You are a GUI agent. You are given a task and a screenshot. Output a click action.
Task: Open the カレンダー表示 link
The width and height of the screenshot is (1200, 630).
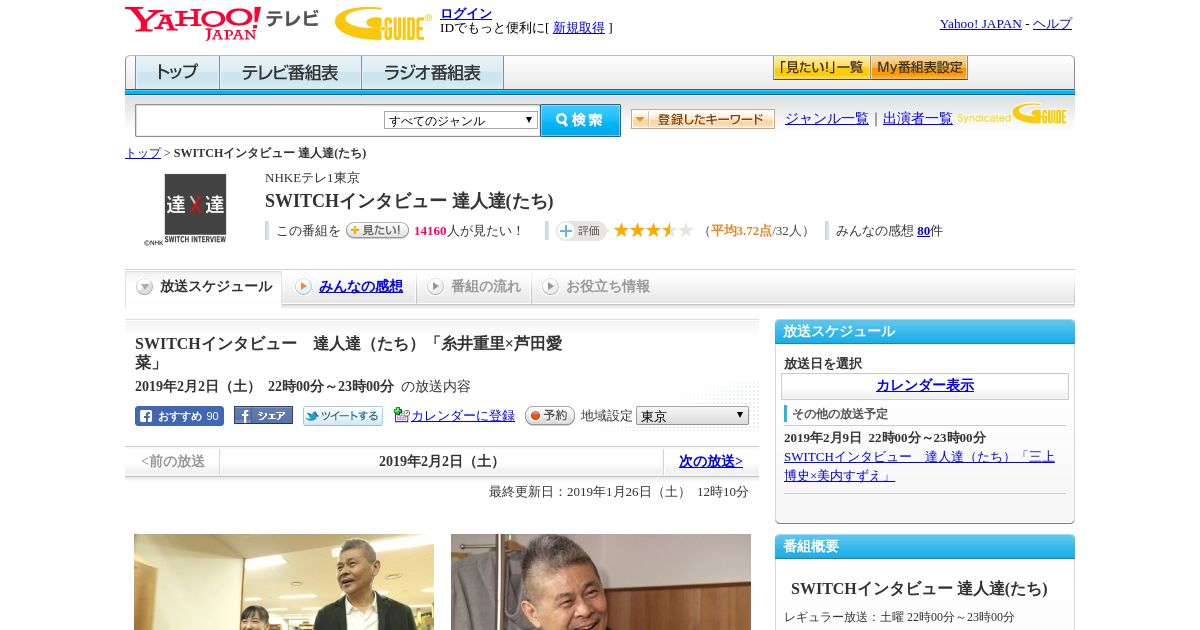pyautogui.click(x=925, y=386)
